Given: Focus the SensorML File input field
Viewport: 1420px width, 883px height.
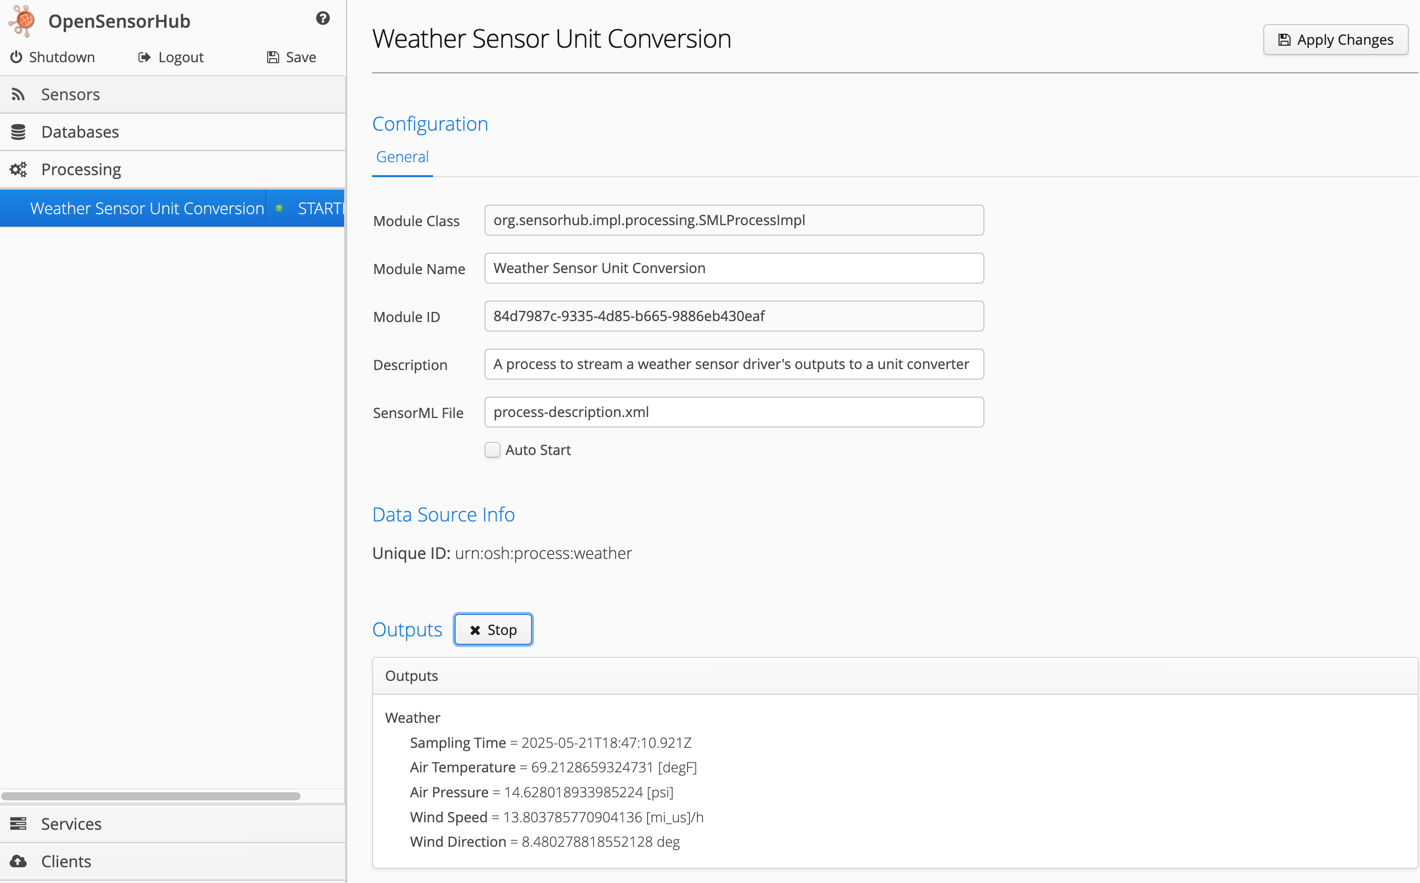Looking at the screenshot, I should [733, 412].
